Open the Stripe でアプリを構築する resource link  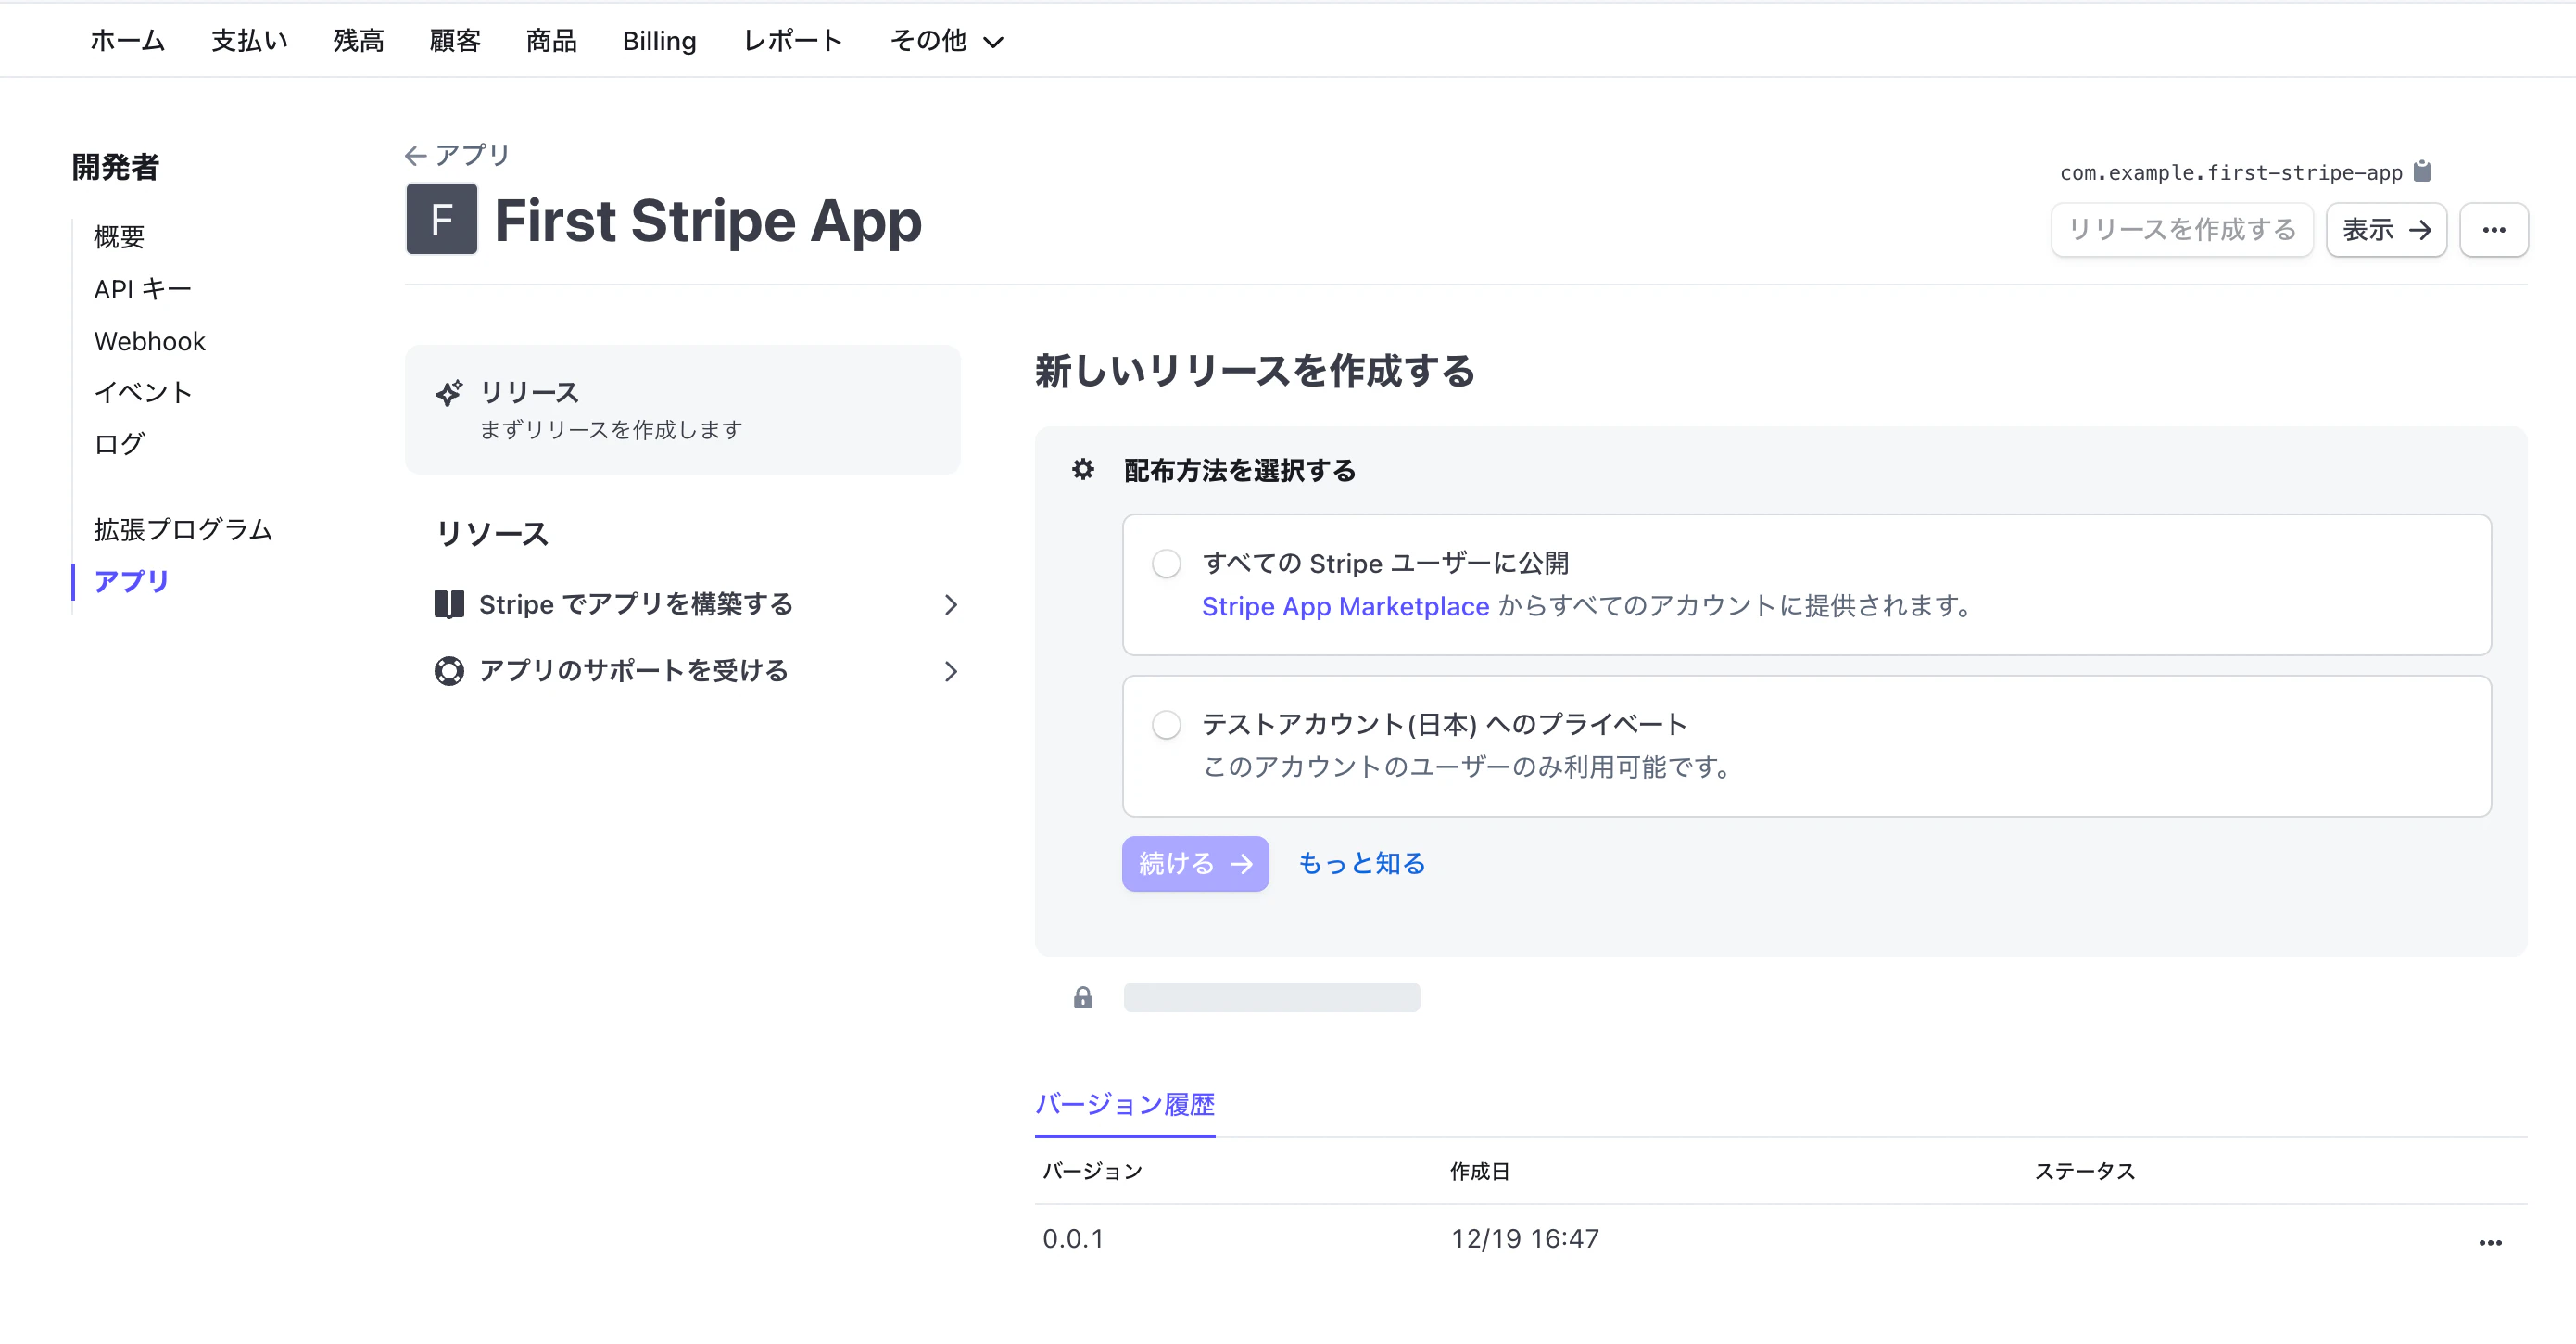(x=636, y=604)
